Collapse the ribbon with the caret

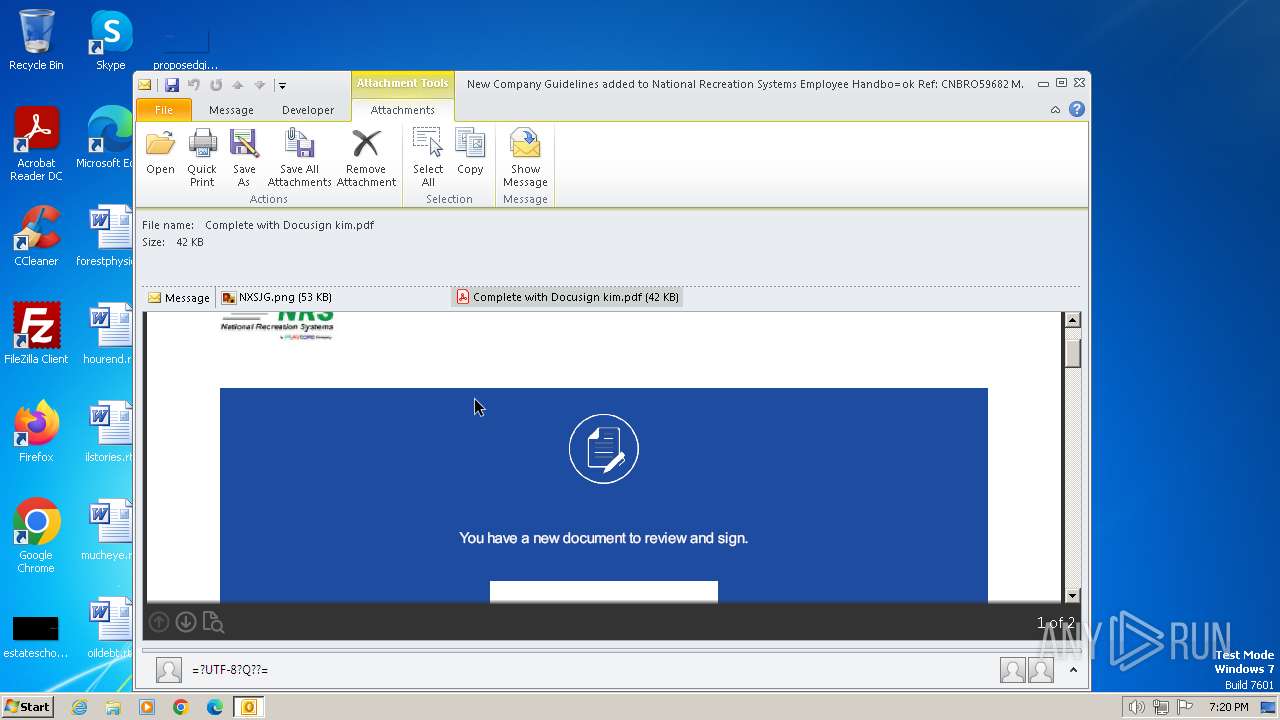coord(1055,110)
